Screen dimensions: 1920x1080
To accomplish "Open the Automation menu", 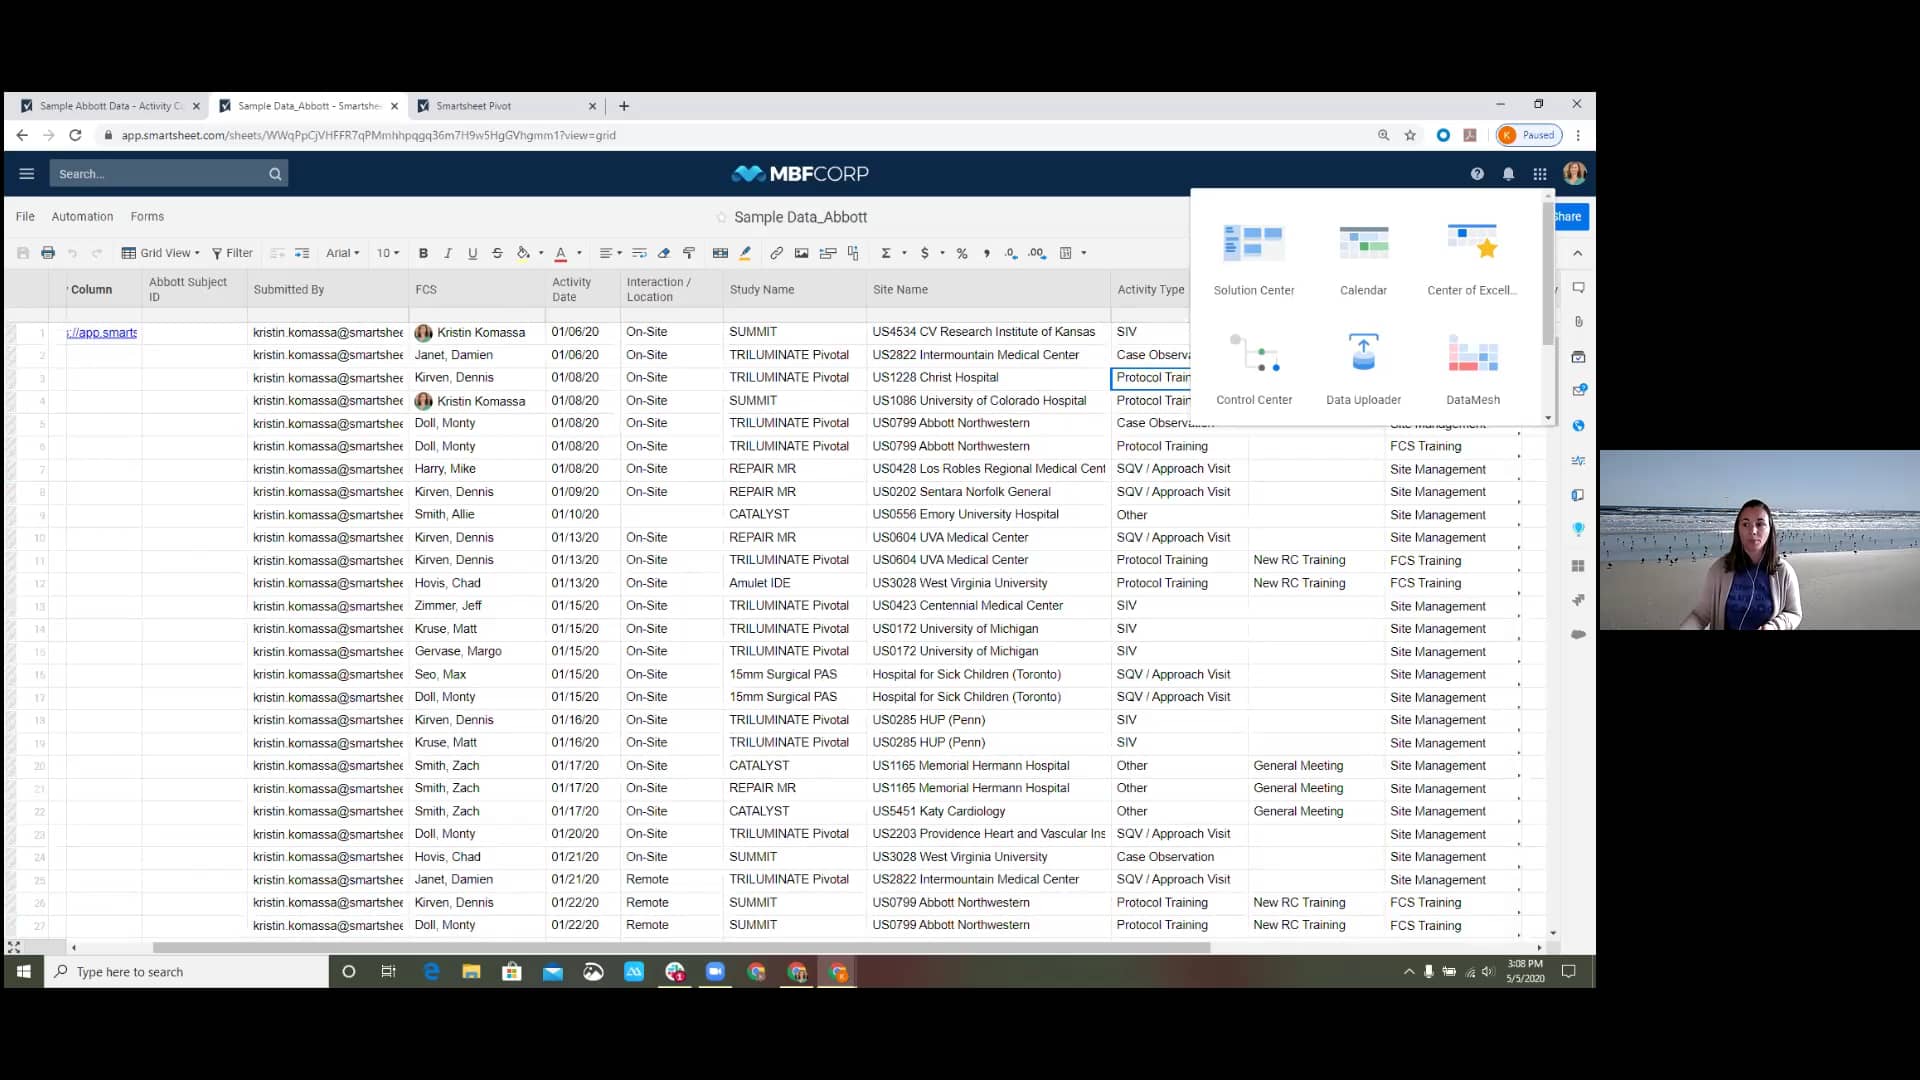I will click(82, 216).
